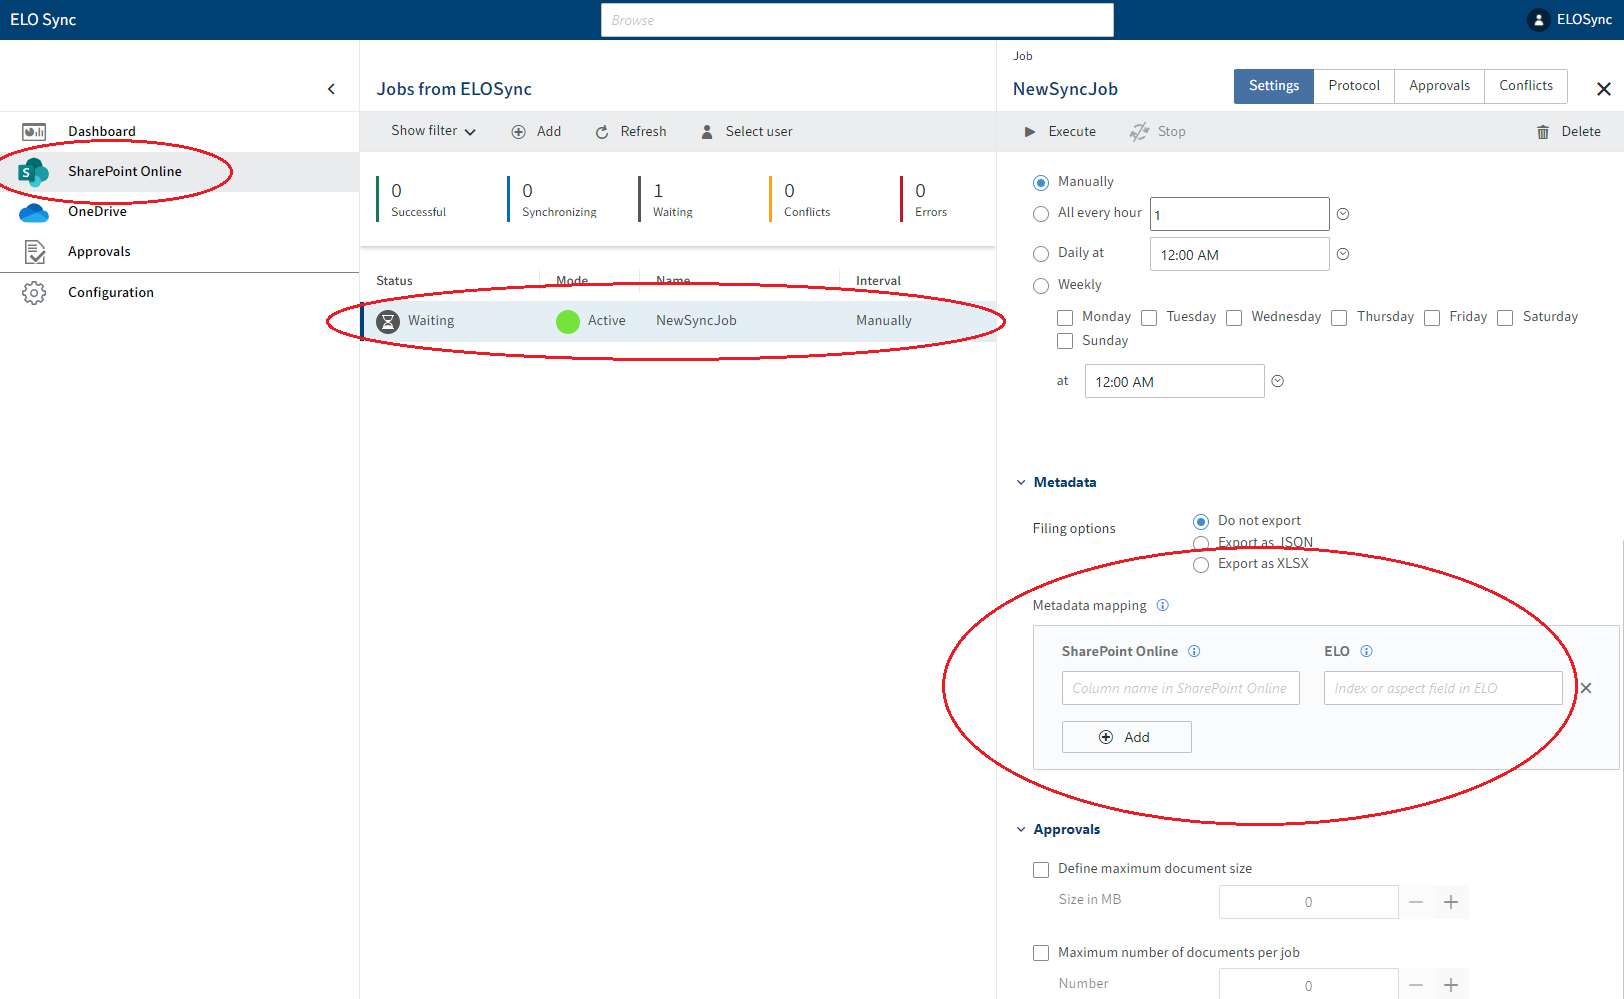The height and width of the screenshot is (999, 1624).
Task: Collapse the Metadata section
Action: coord(1021,483)
